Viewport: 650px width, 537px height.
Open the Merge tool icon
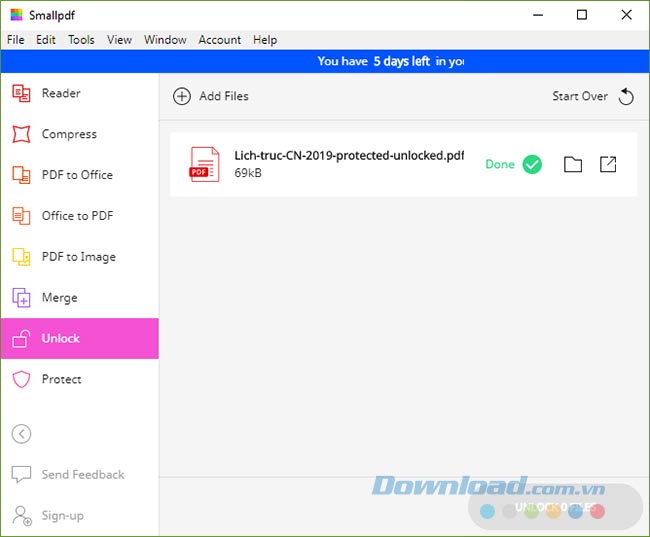[21, 297]
